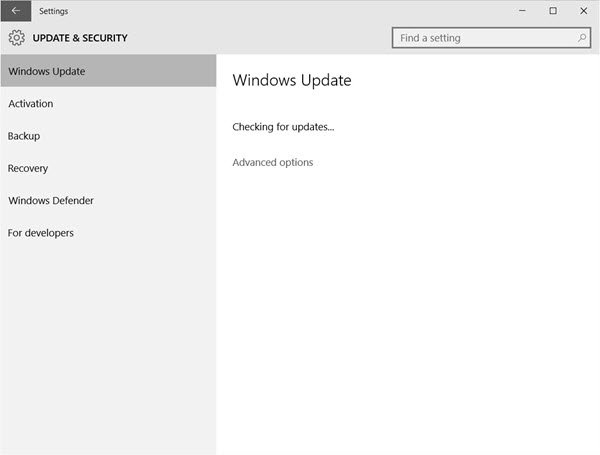600x455 pixels.
Task: Maximize the Settings window
Action: [553, 11]
